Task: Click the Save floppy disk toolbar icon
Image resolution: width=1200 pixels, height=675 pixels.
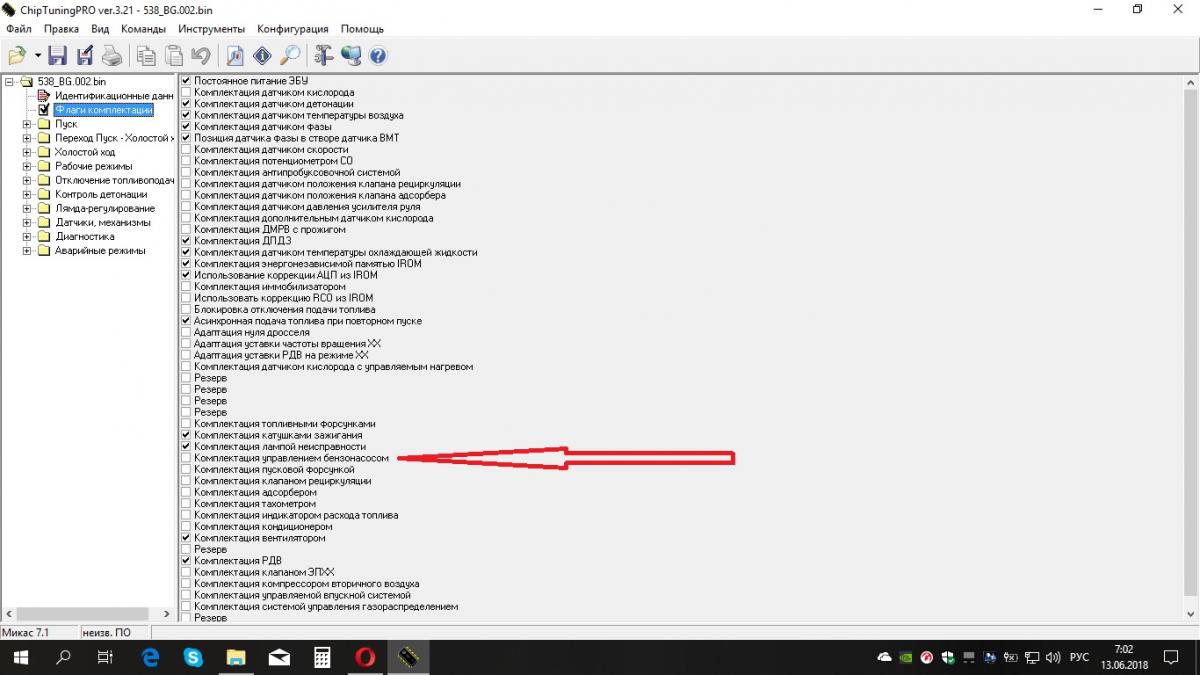Action: click(57, 56)
